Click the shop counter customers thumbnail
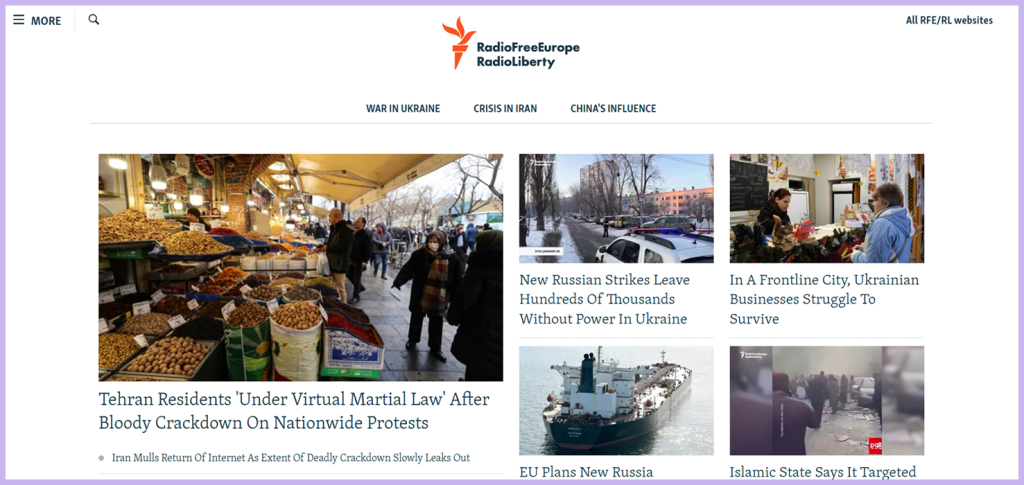Image resolution: width=1024 pixels, height=485 pixels. click(827, 208)
